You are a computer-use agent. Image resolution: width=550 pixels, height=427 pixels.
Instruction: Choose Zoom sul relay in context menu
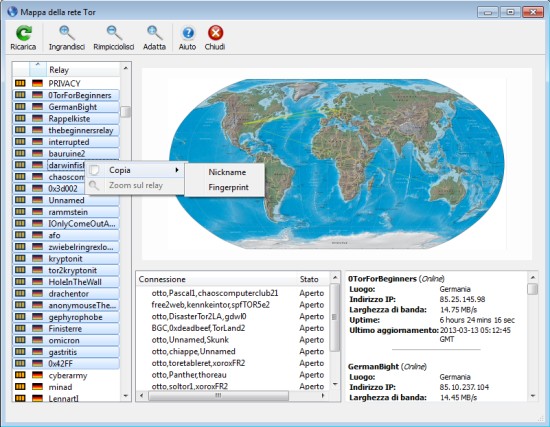click(135, 185)
